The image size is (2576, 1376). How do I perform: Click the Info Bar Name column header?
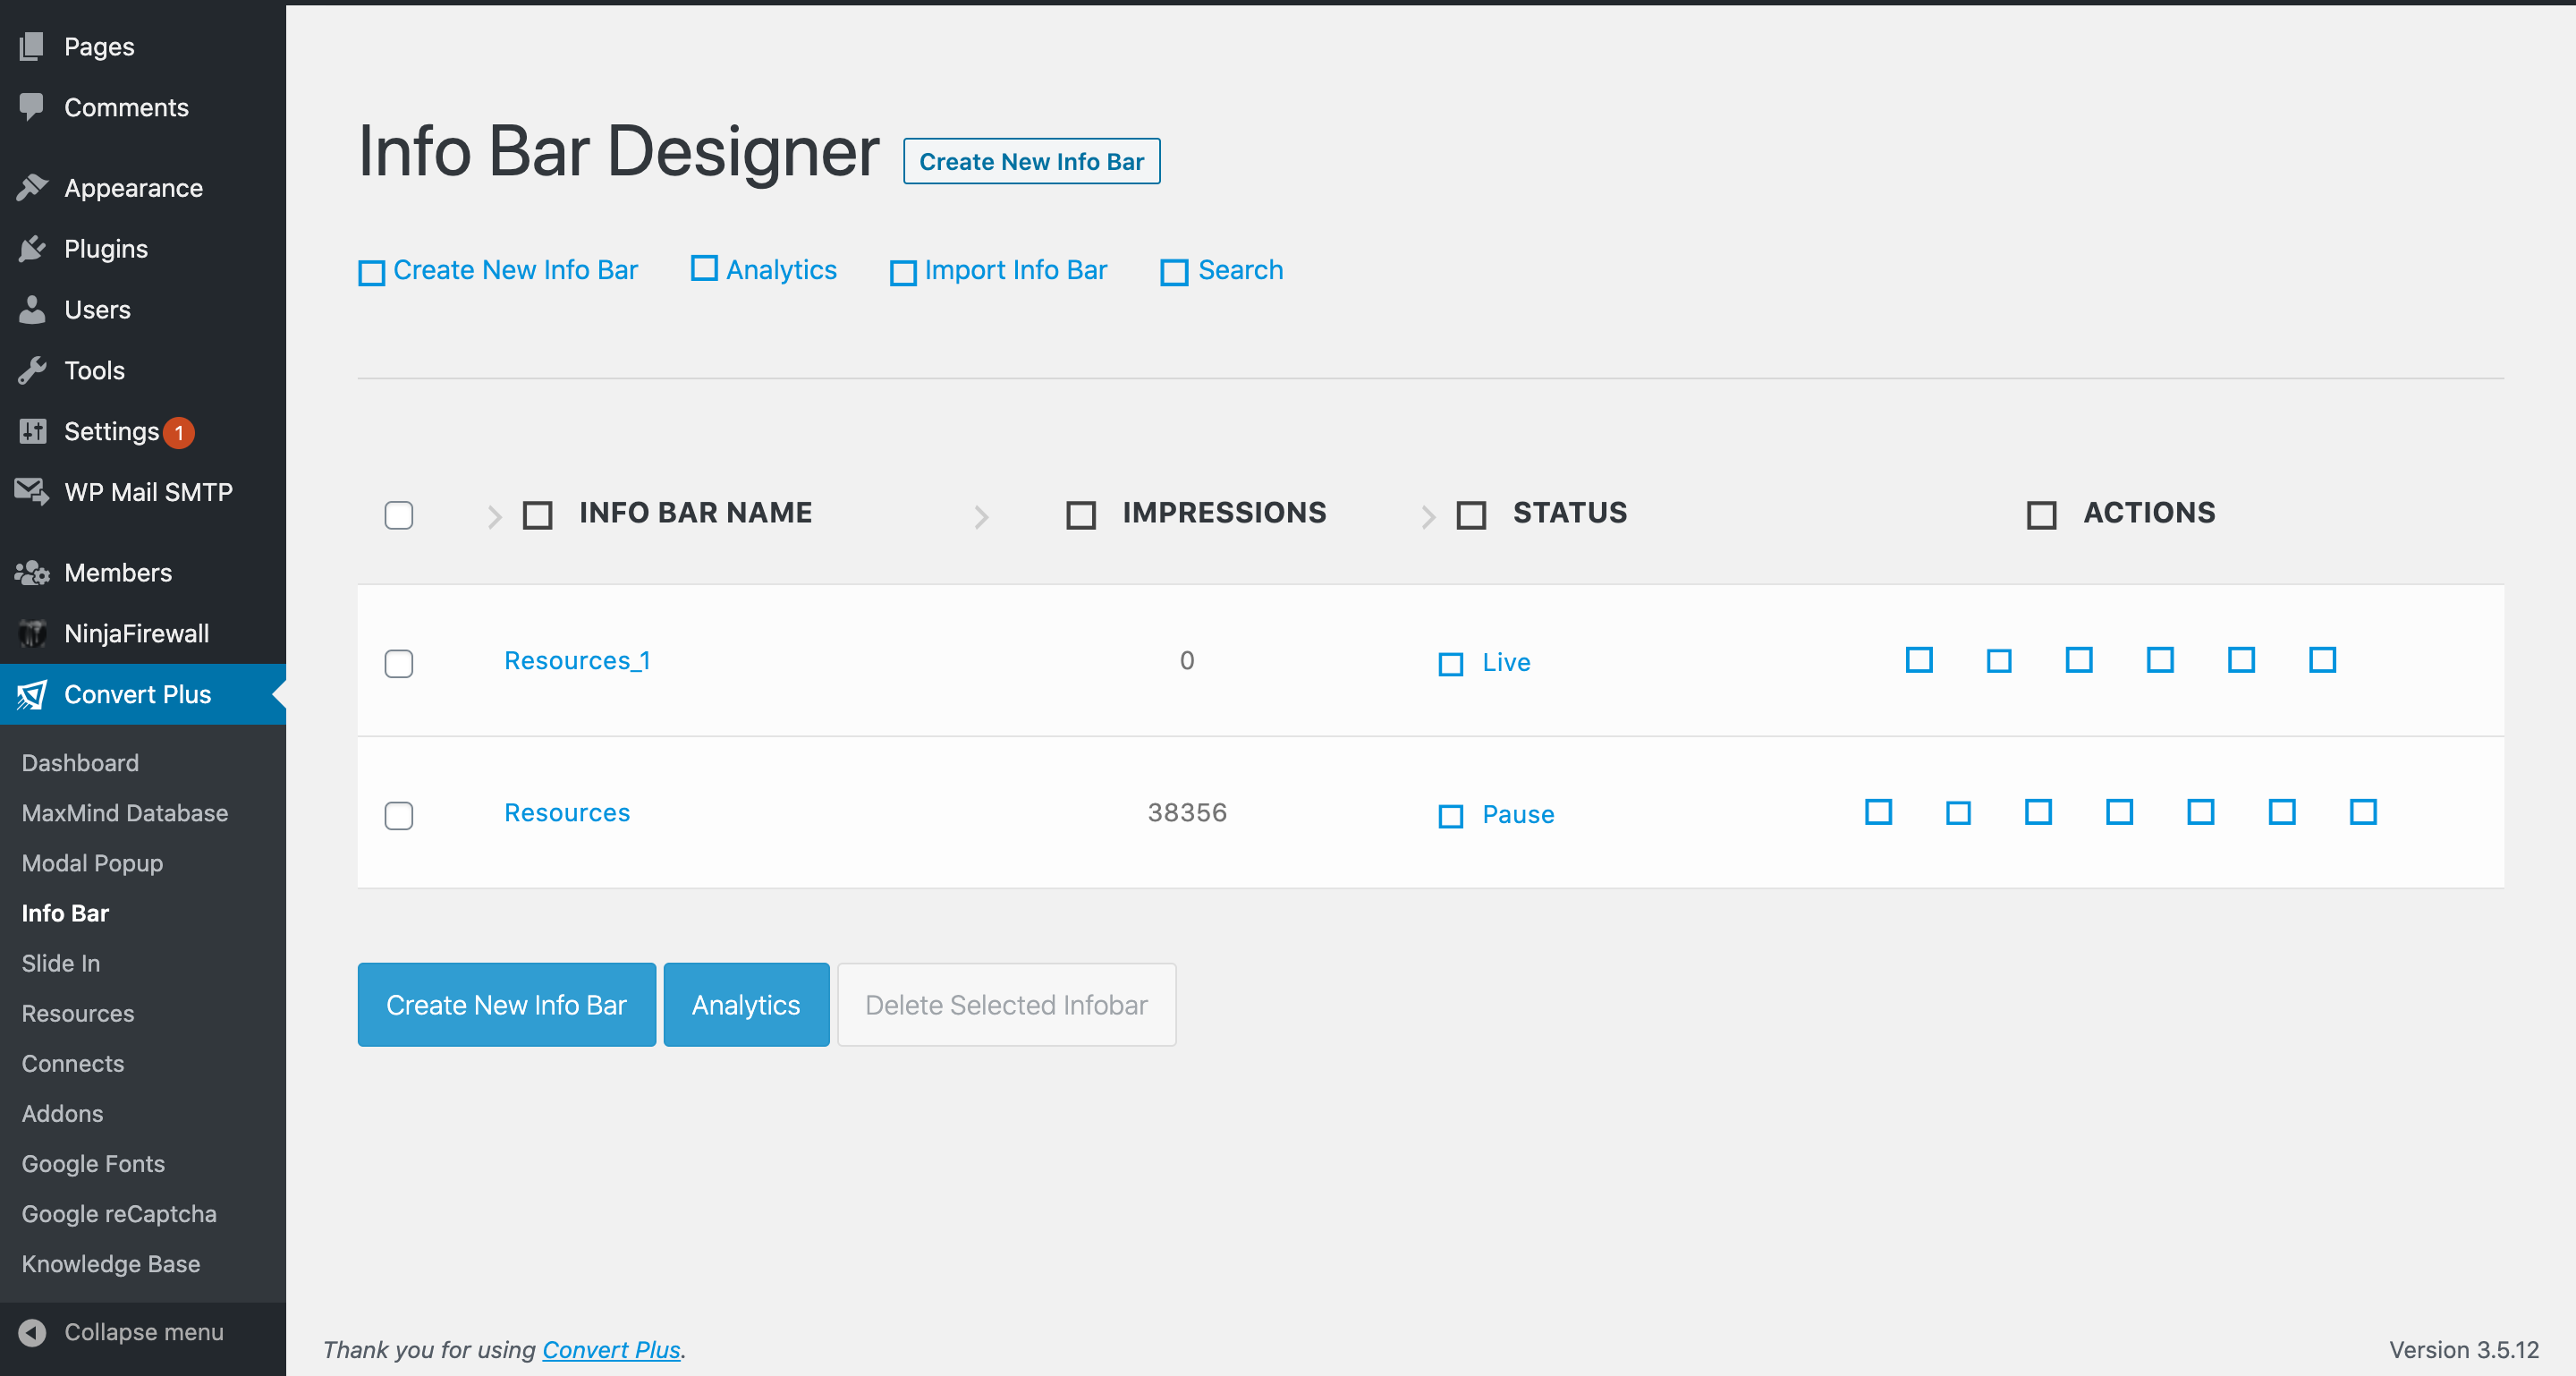point(695,513)
